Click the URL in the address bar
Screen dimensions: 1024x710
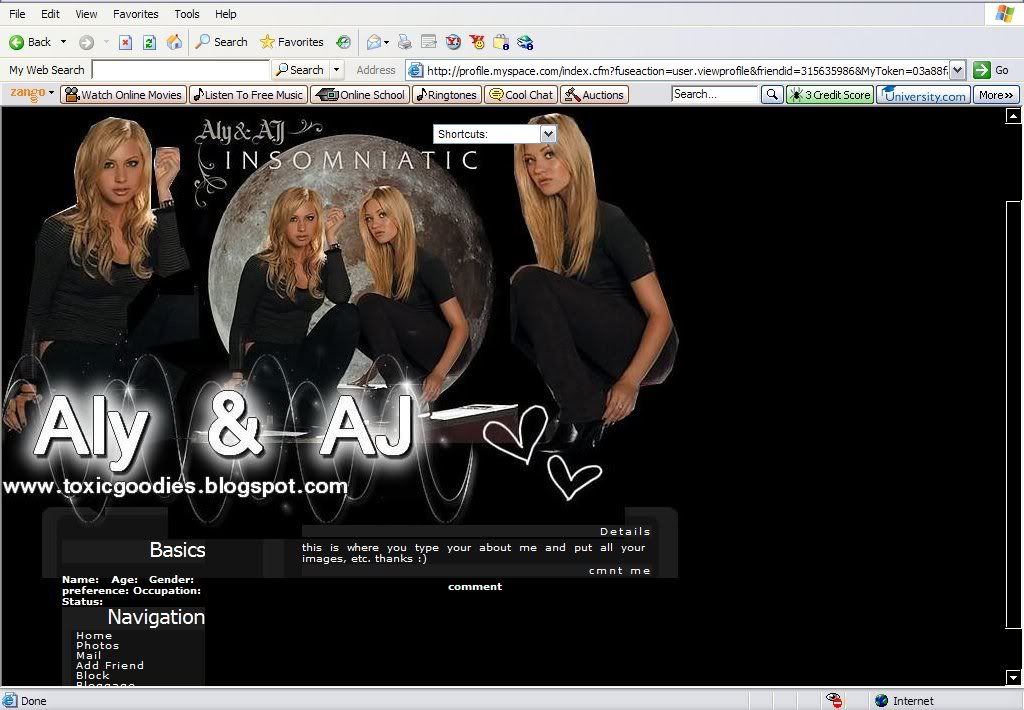687,71
